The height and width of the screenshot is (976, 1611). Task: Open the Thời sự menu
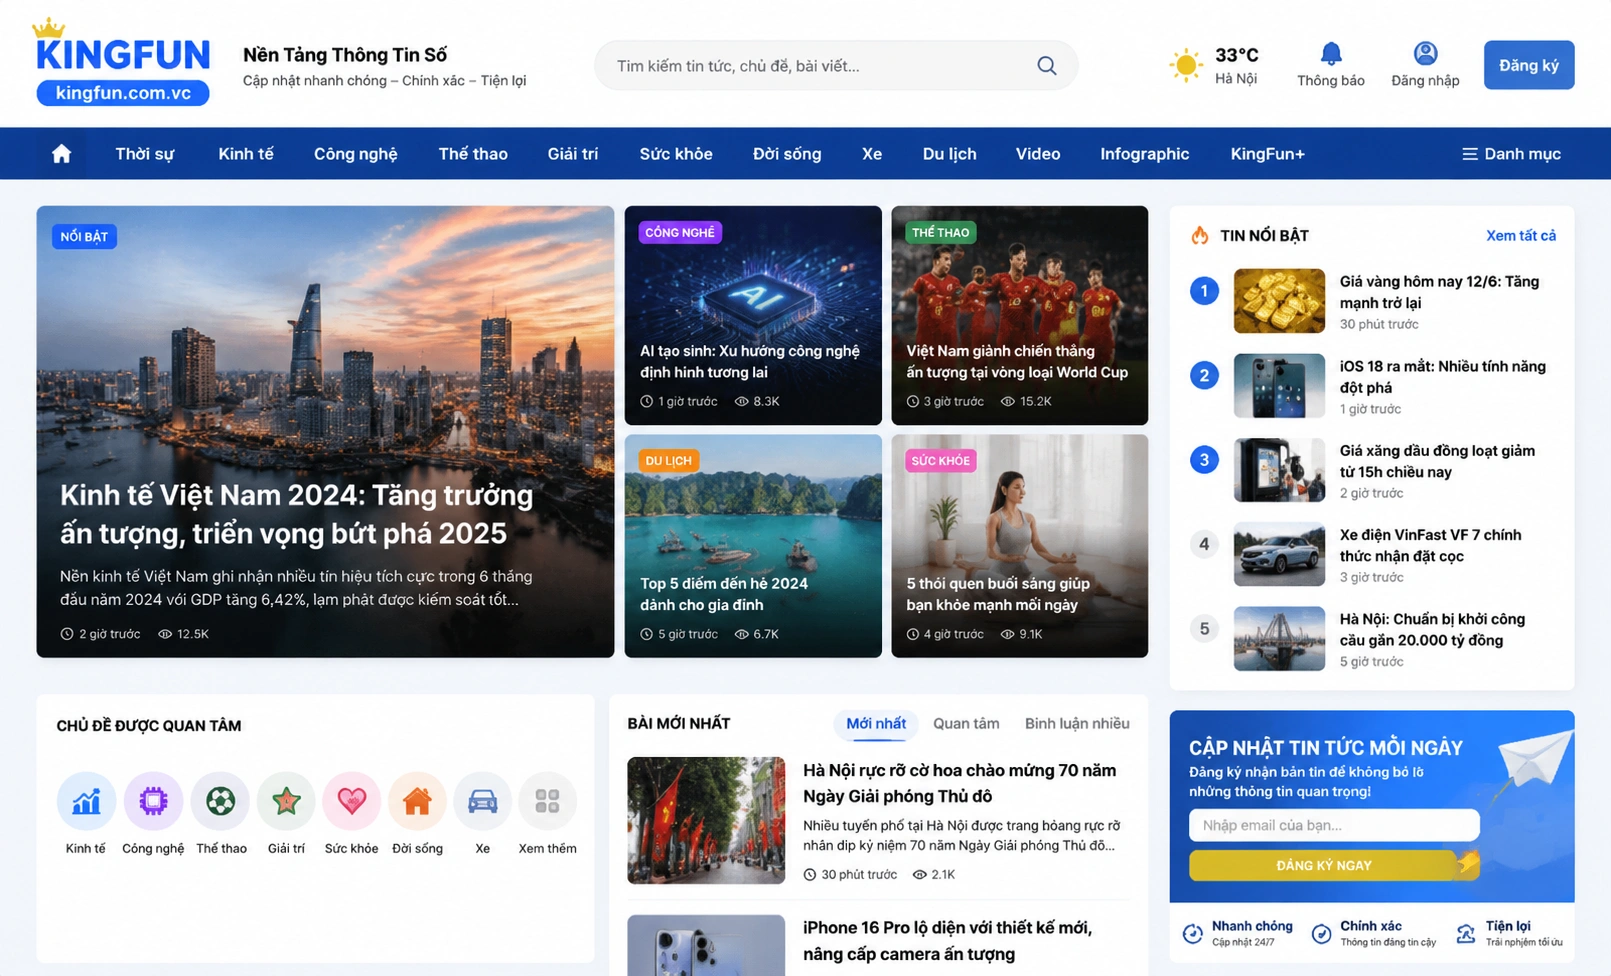(145, 154)
